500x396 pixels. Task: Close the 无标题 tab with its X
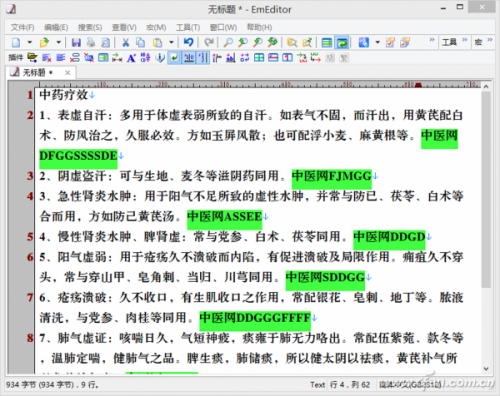click(68, 73)
